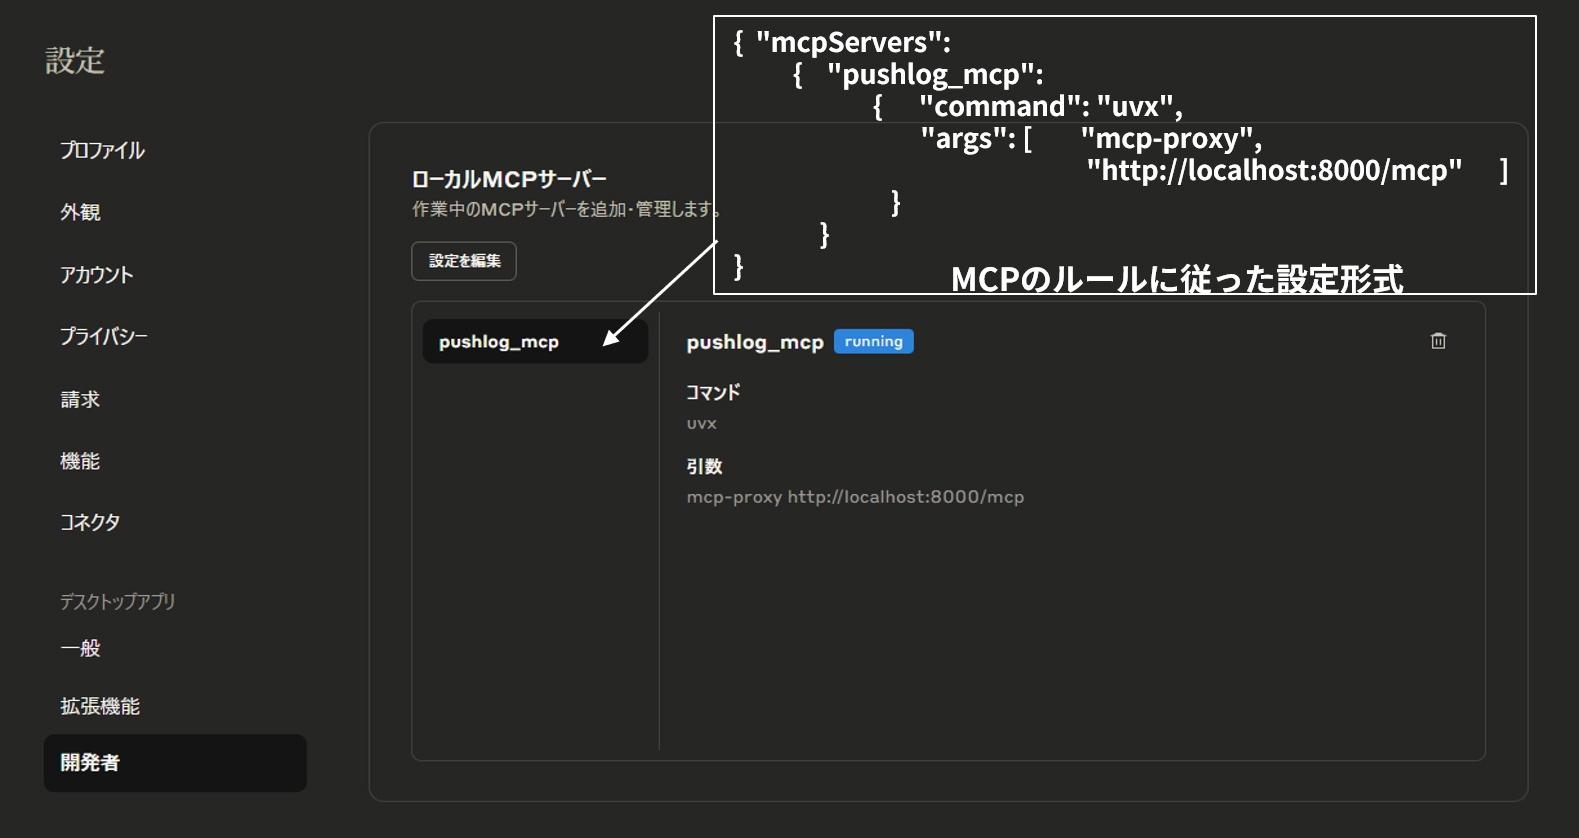Click the pushlog_mcp detail panel heading

tap(754, 342)
